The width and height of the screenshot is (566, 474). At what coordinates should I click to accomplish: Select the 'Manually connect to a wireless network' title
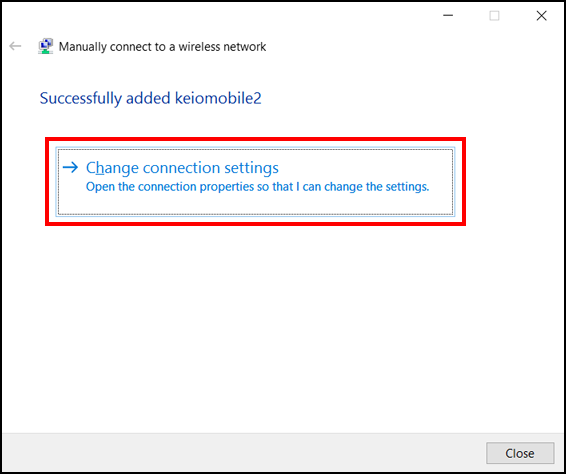point(162,47)
